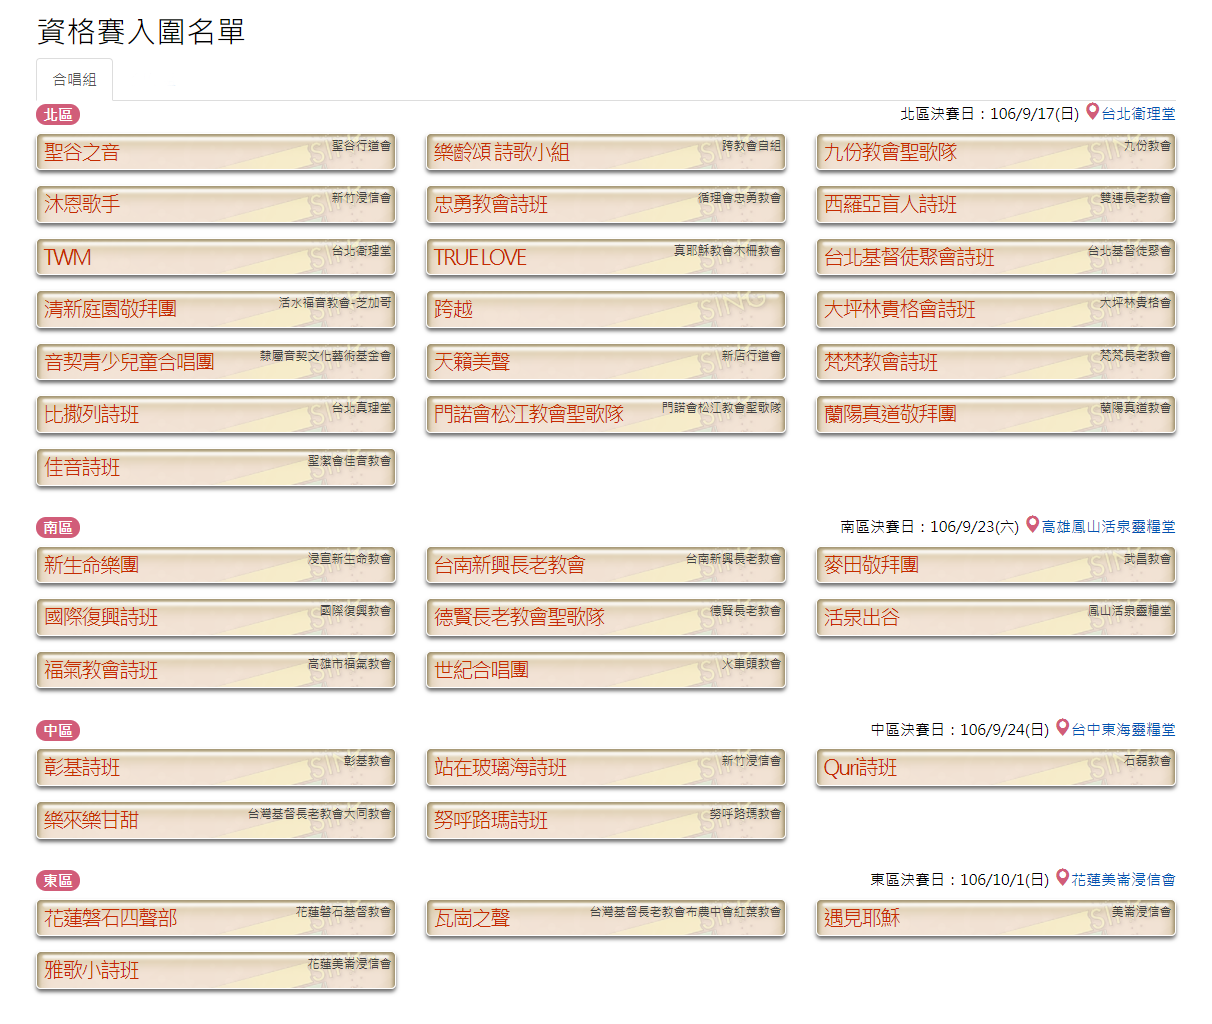Select the 活泉出谷 group card

(996, 618)
